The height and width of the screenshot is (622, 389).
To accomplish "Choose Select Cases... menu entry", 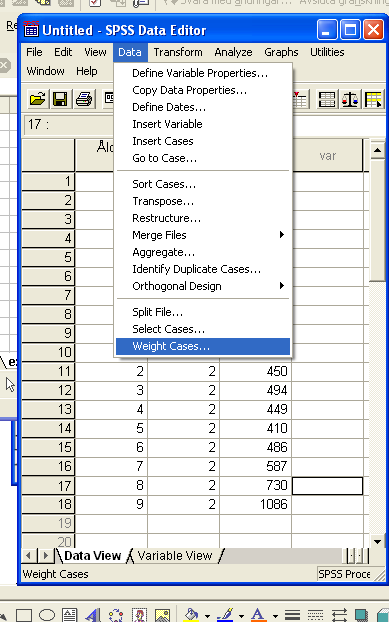I will (x=203, y=329).
